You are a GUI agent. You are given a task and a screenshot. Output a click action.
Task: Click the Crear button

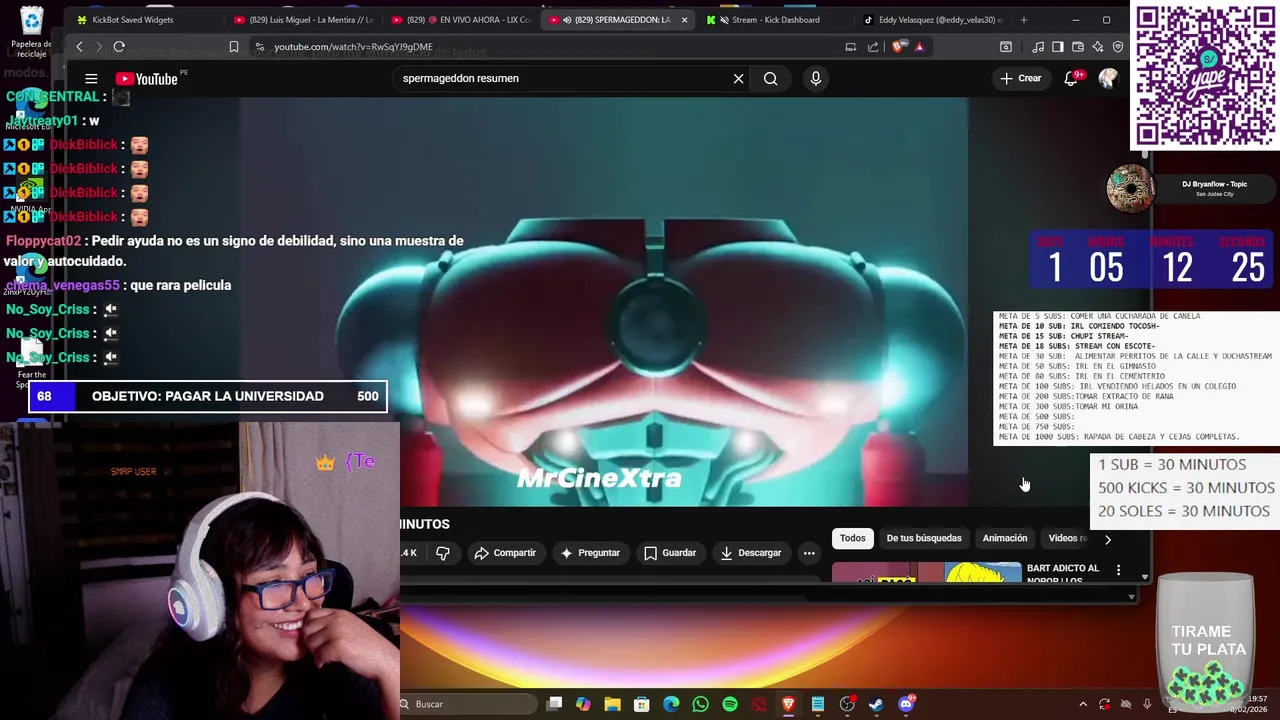(x=1020, y=78)
